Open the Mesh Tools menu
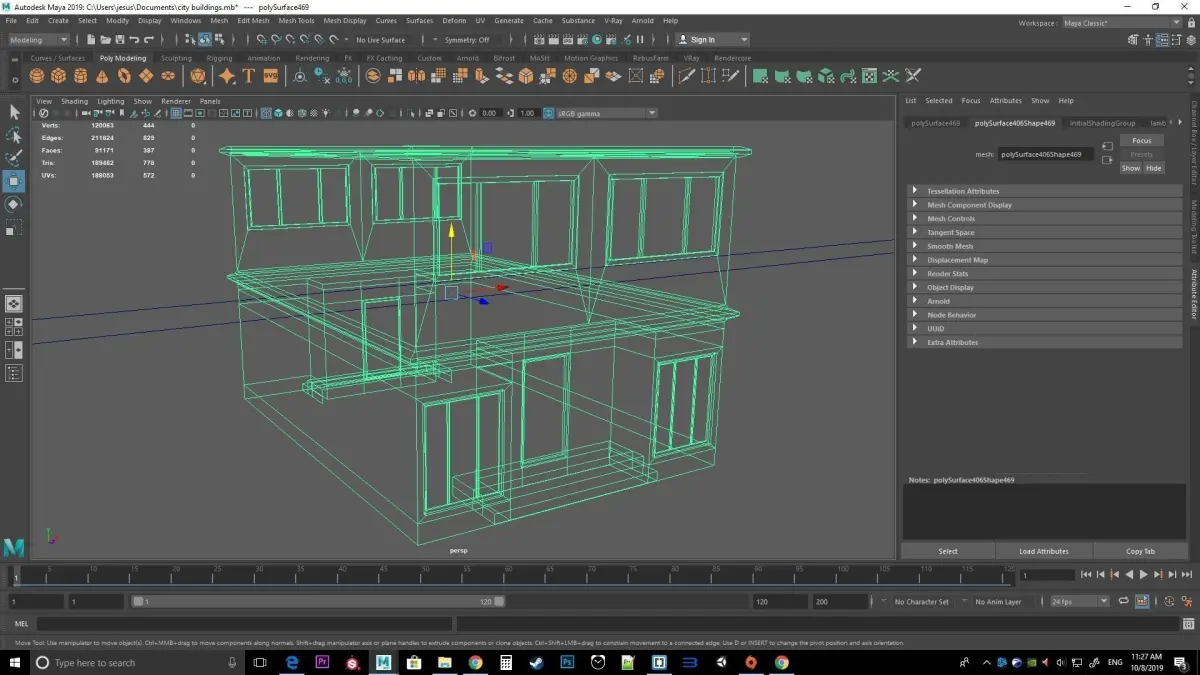The image size is (1200, 675). pyautogui.click(x=296, y=20)
